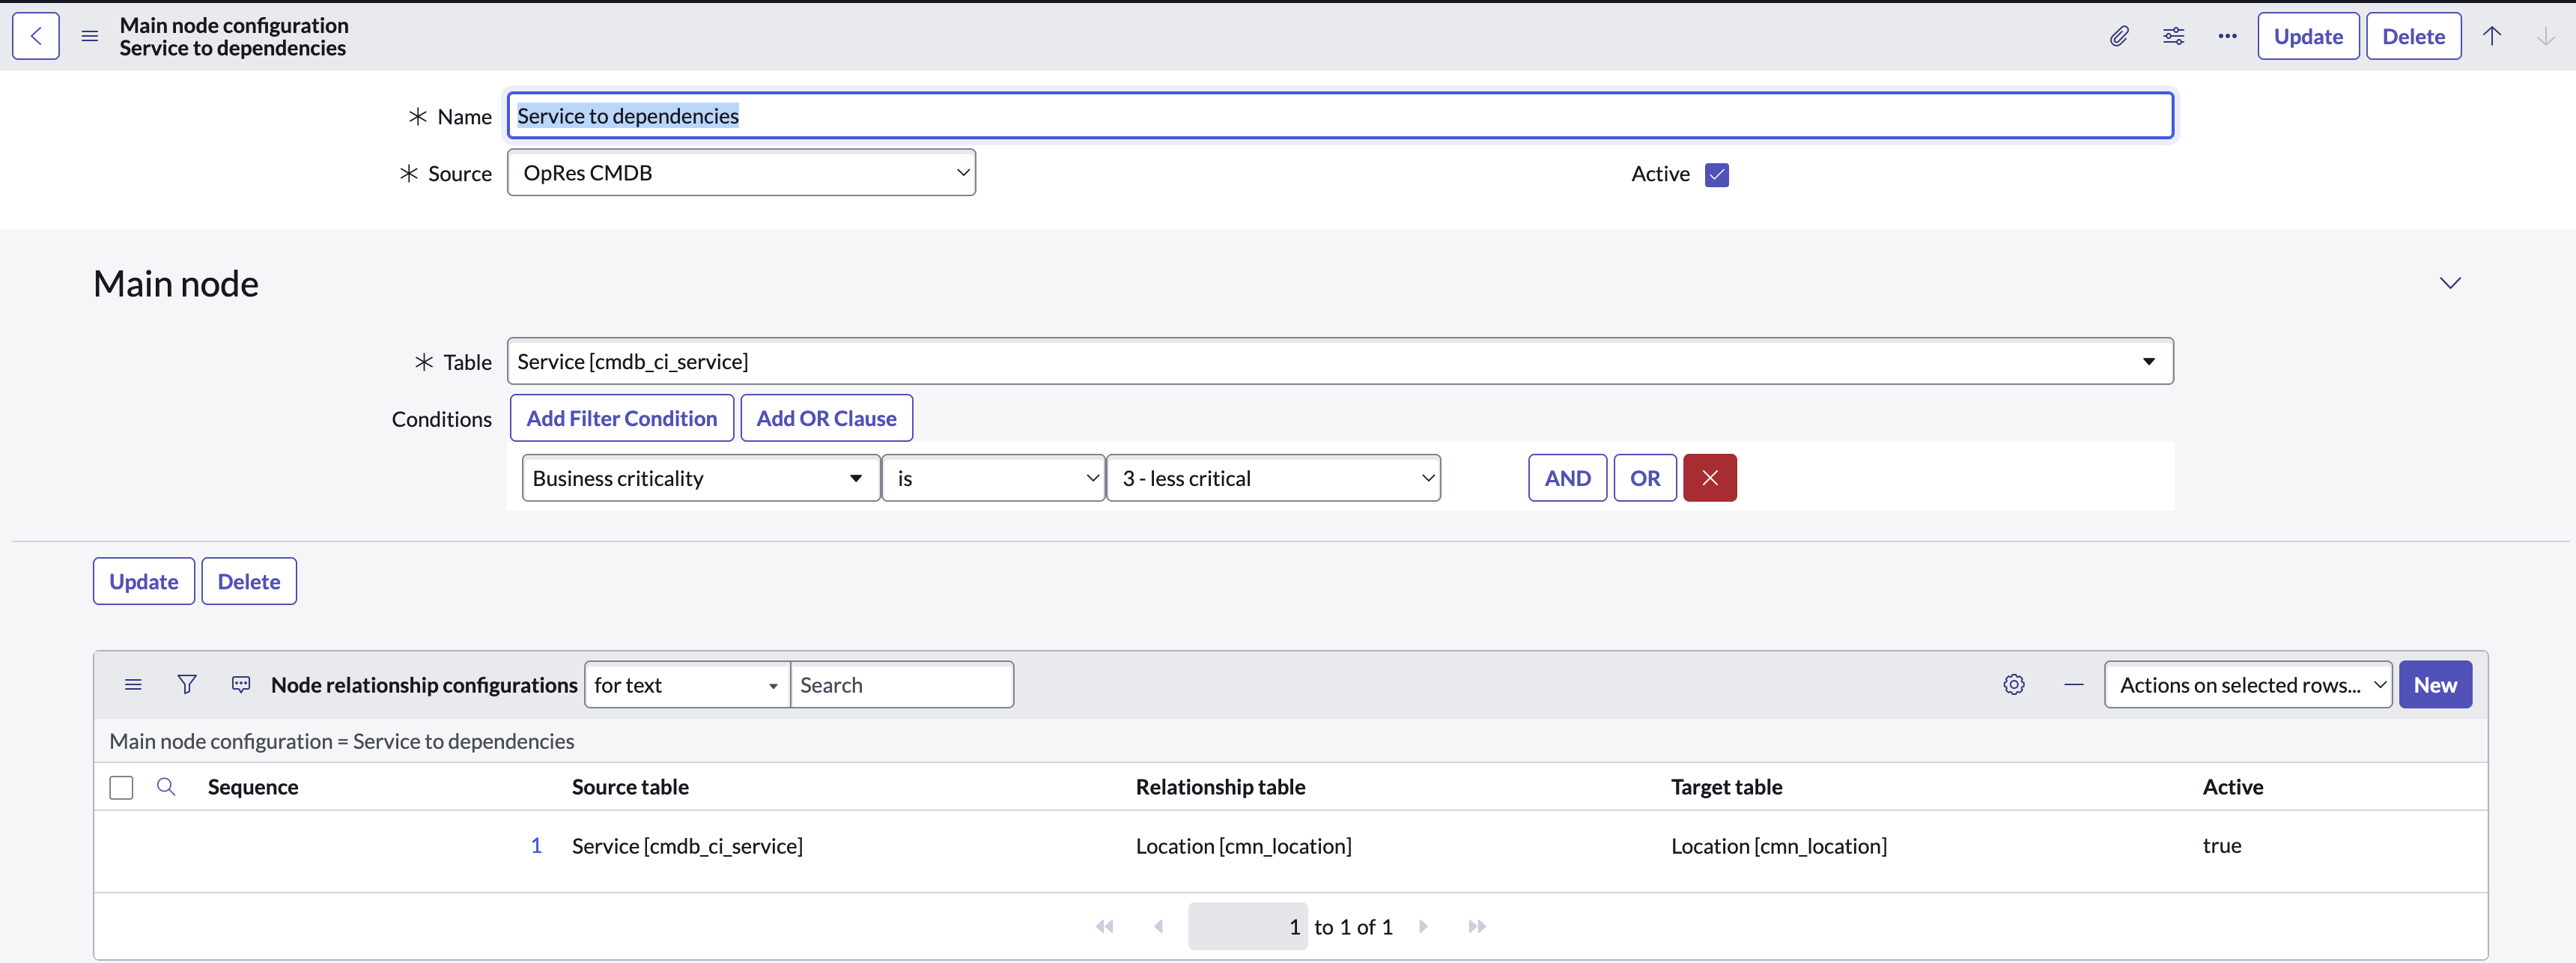Click breadcrumb 'Main node configuration = Service to dependencies'
2576x963 pixels.
pos(342,741)
